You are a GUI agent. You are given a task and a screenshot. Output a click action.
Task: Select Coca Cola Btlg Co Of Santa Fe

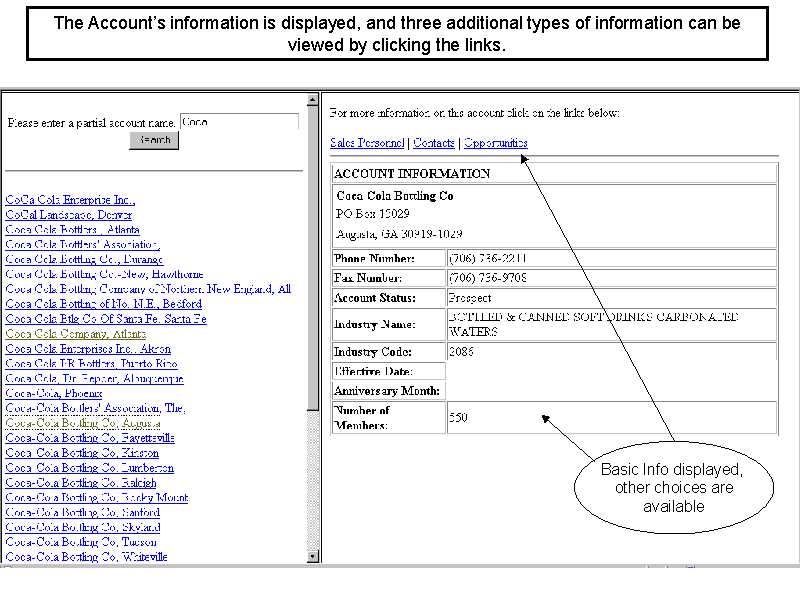[x=106, y=319]
